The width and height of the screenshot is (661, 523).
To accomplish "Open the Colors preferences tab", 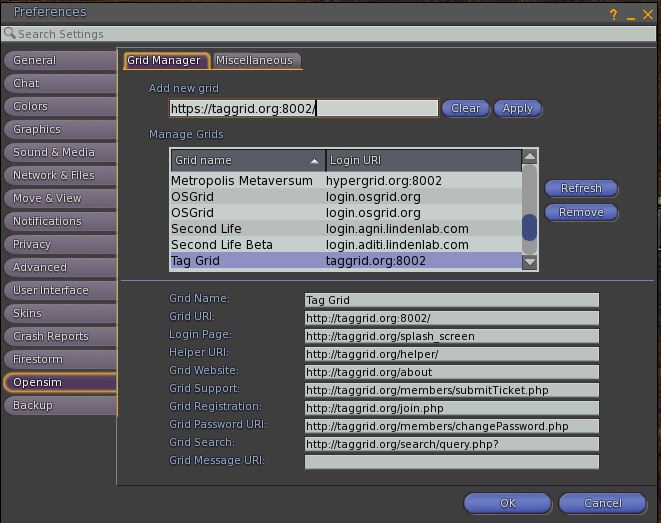I will pos(60,106).
